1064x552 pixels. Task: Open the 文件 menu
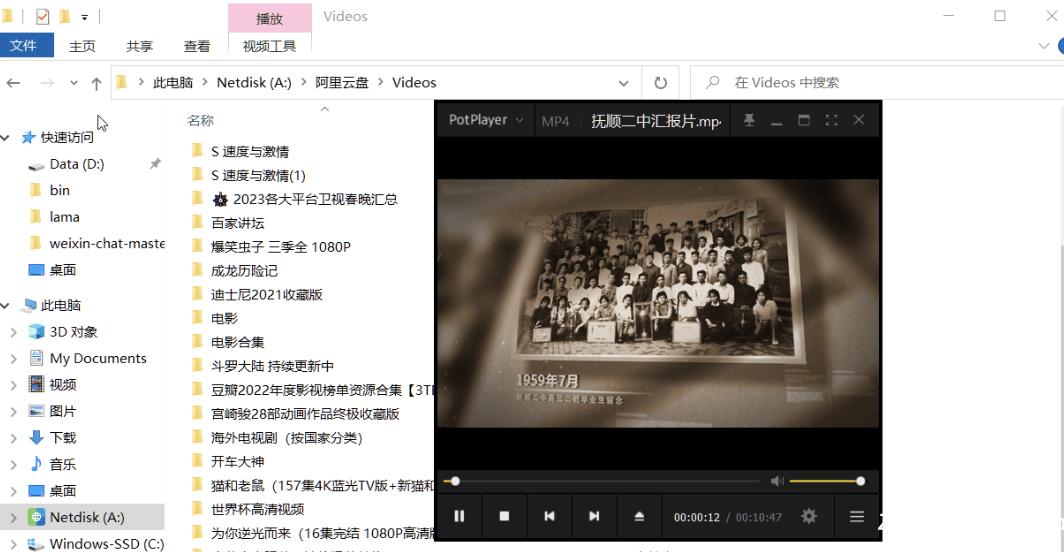[23, 45]
